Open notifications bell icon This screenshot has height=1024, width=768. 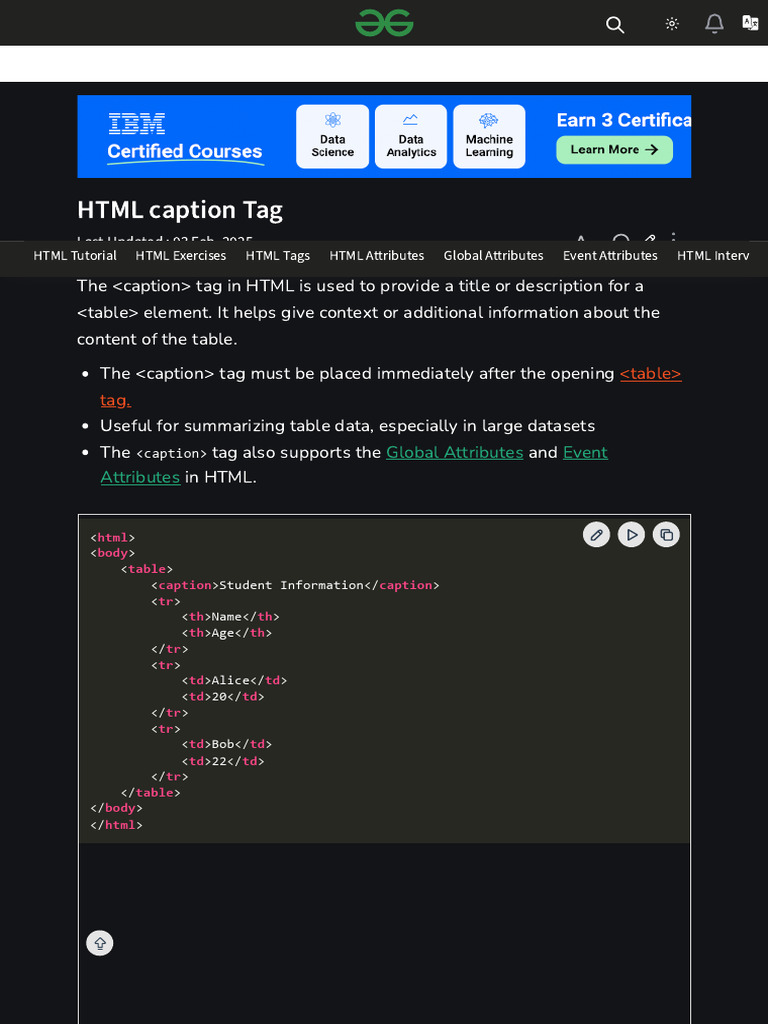tap(714, 24)
